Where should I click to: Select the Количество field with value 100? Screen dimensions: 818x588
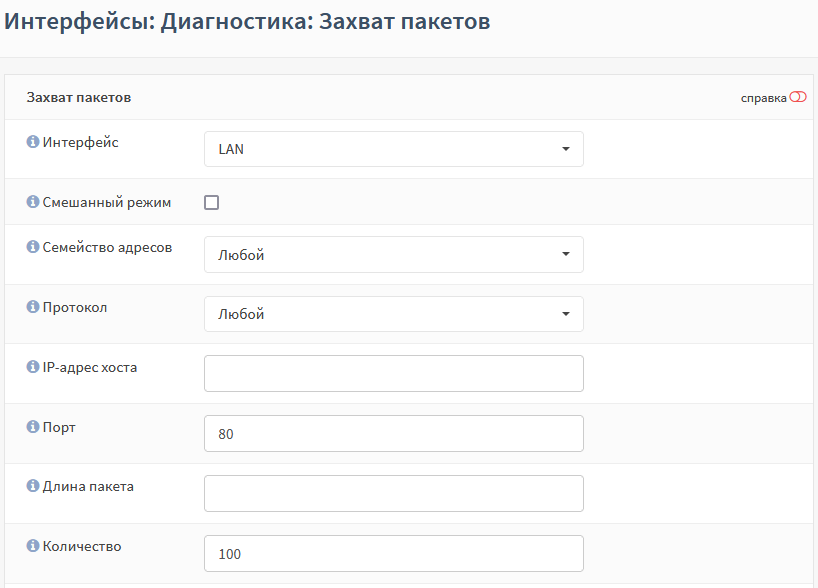point(393,553)
